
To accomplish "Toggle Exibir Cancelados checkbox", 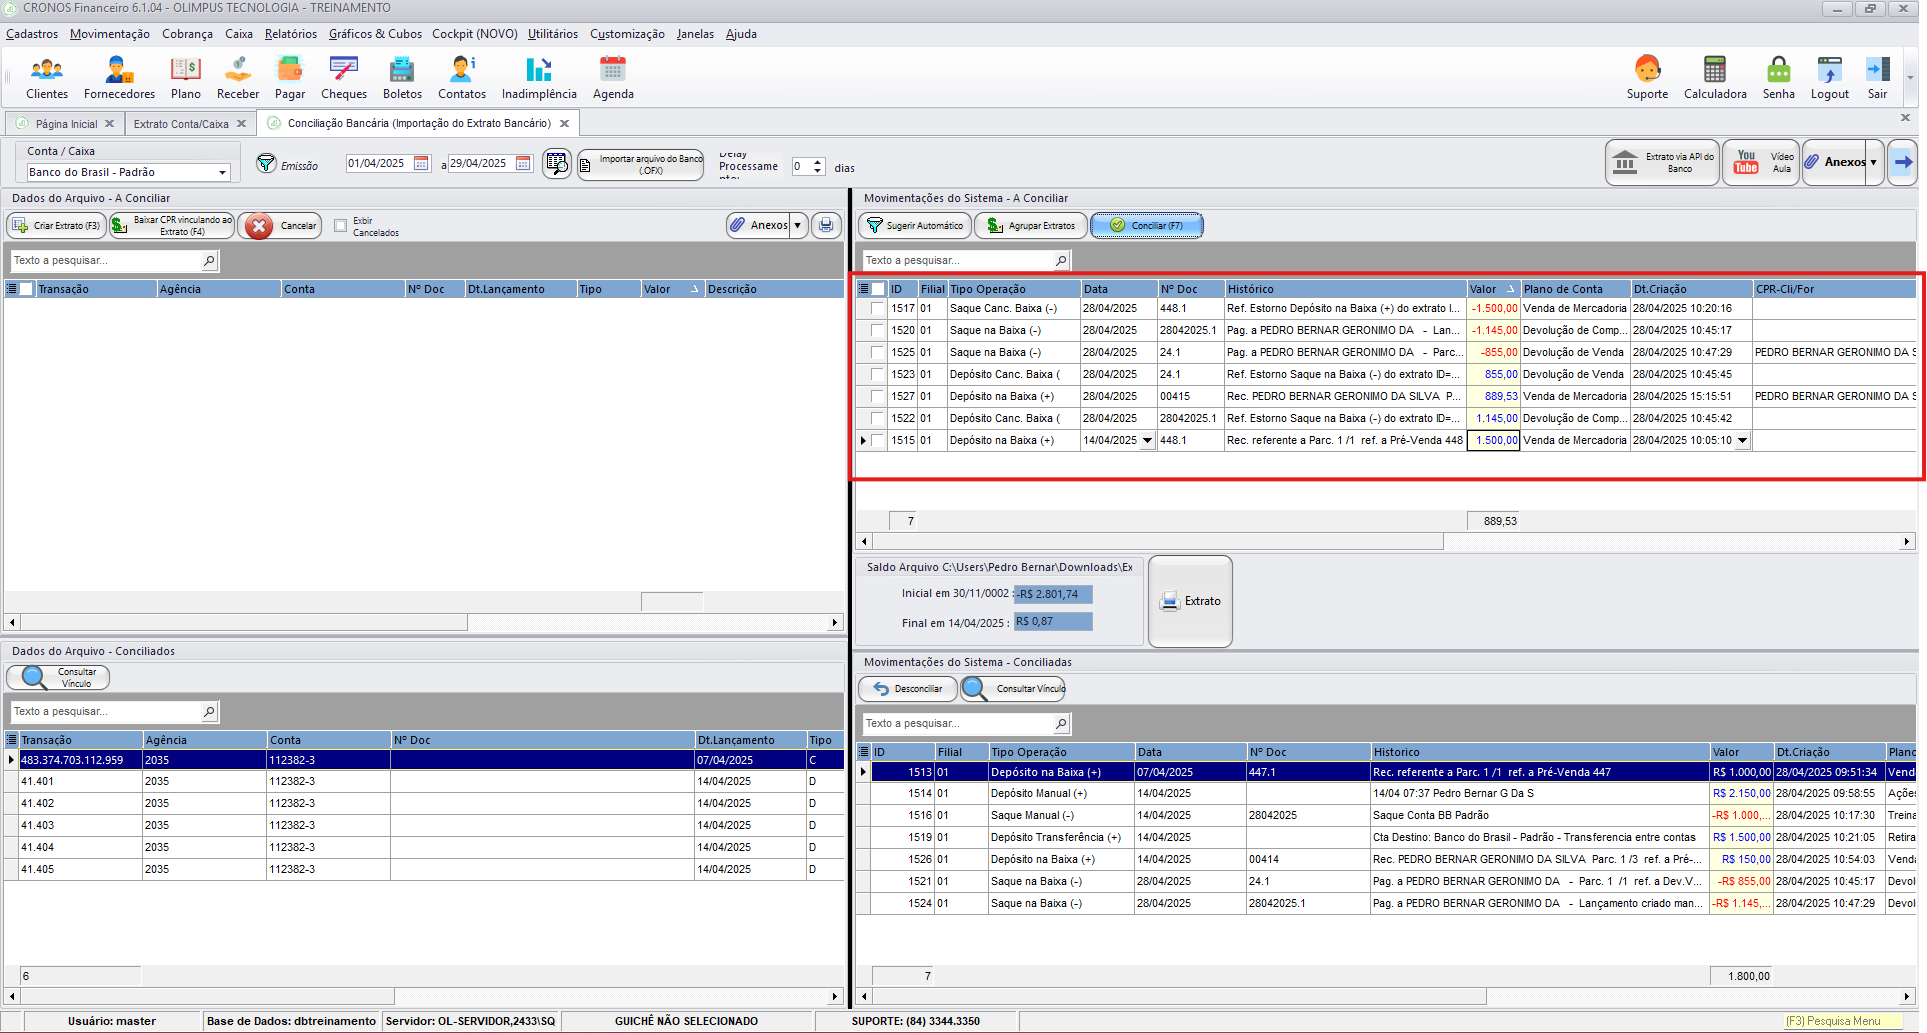I will coord(340,225).
